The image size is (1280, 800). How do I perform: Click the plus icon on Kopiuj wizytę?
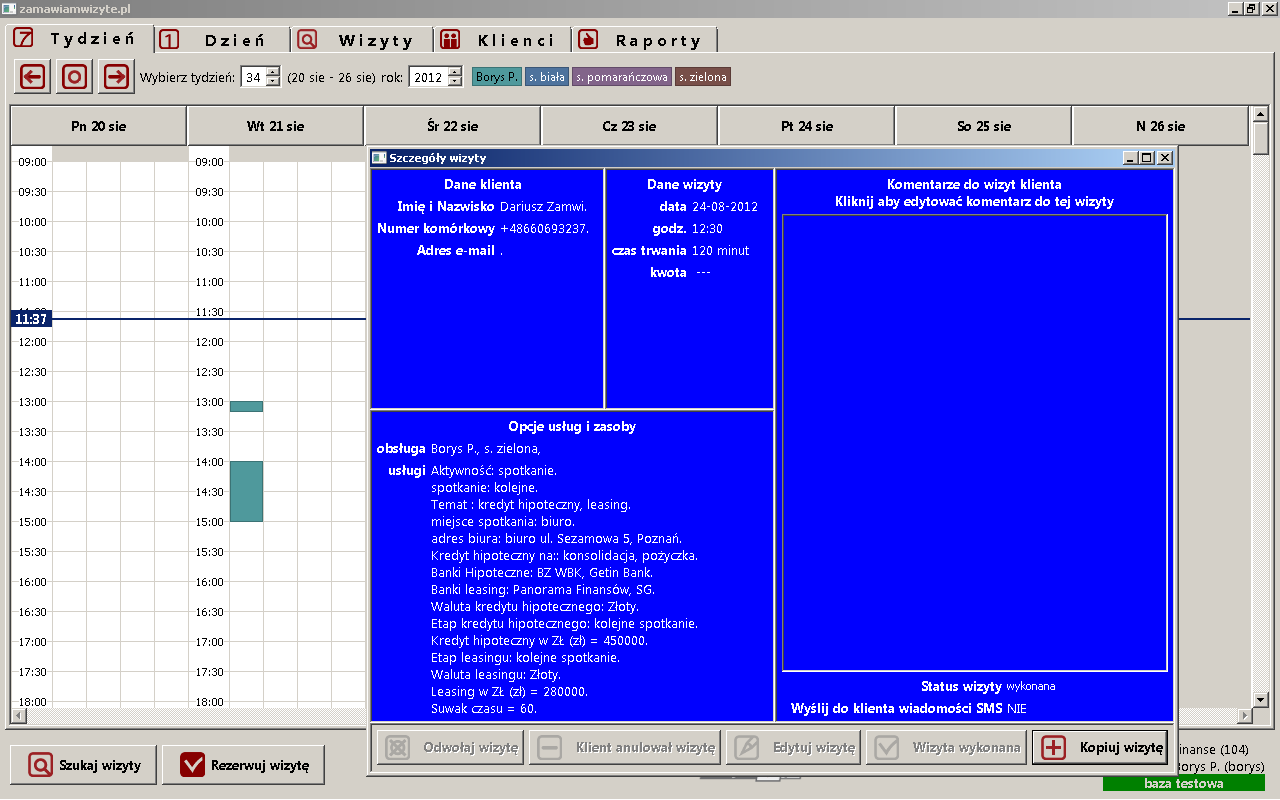coord(1054,747)
